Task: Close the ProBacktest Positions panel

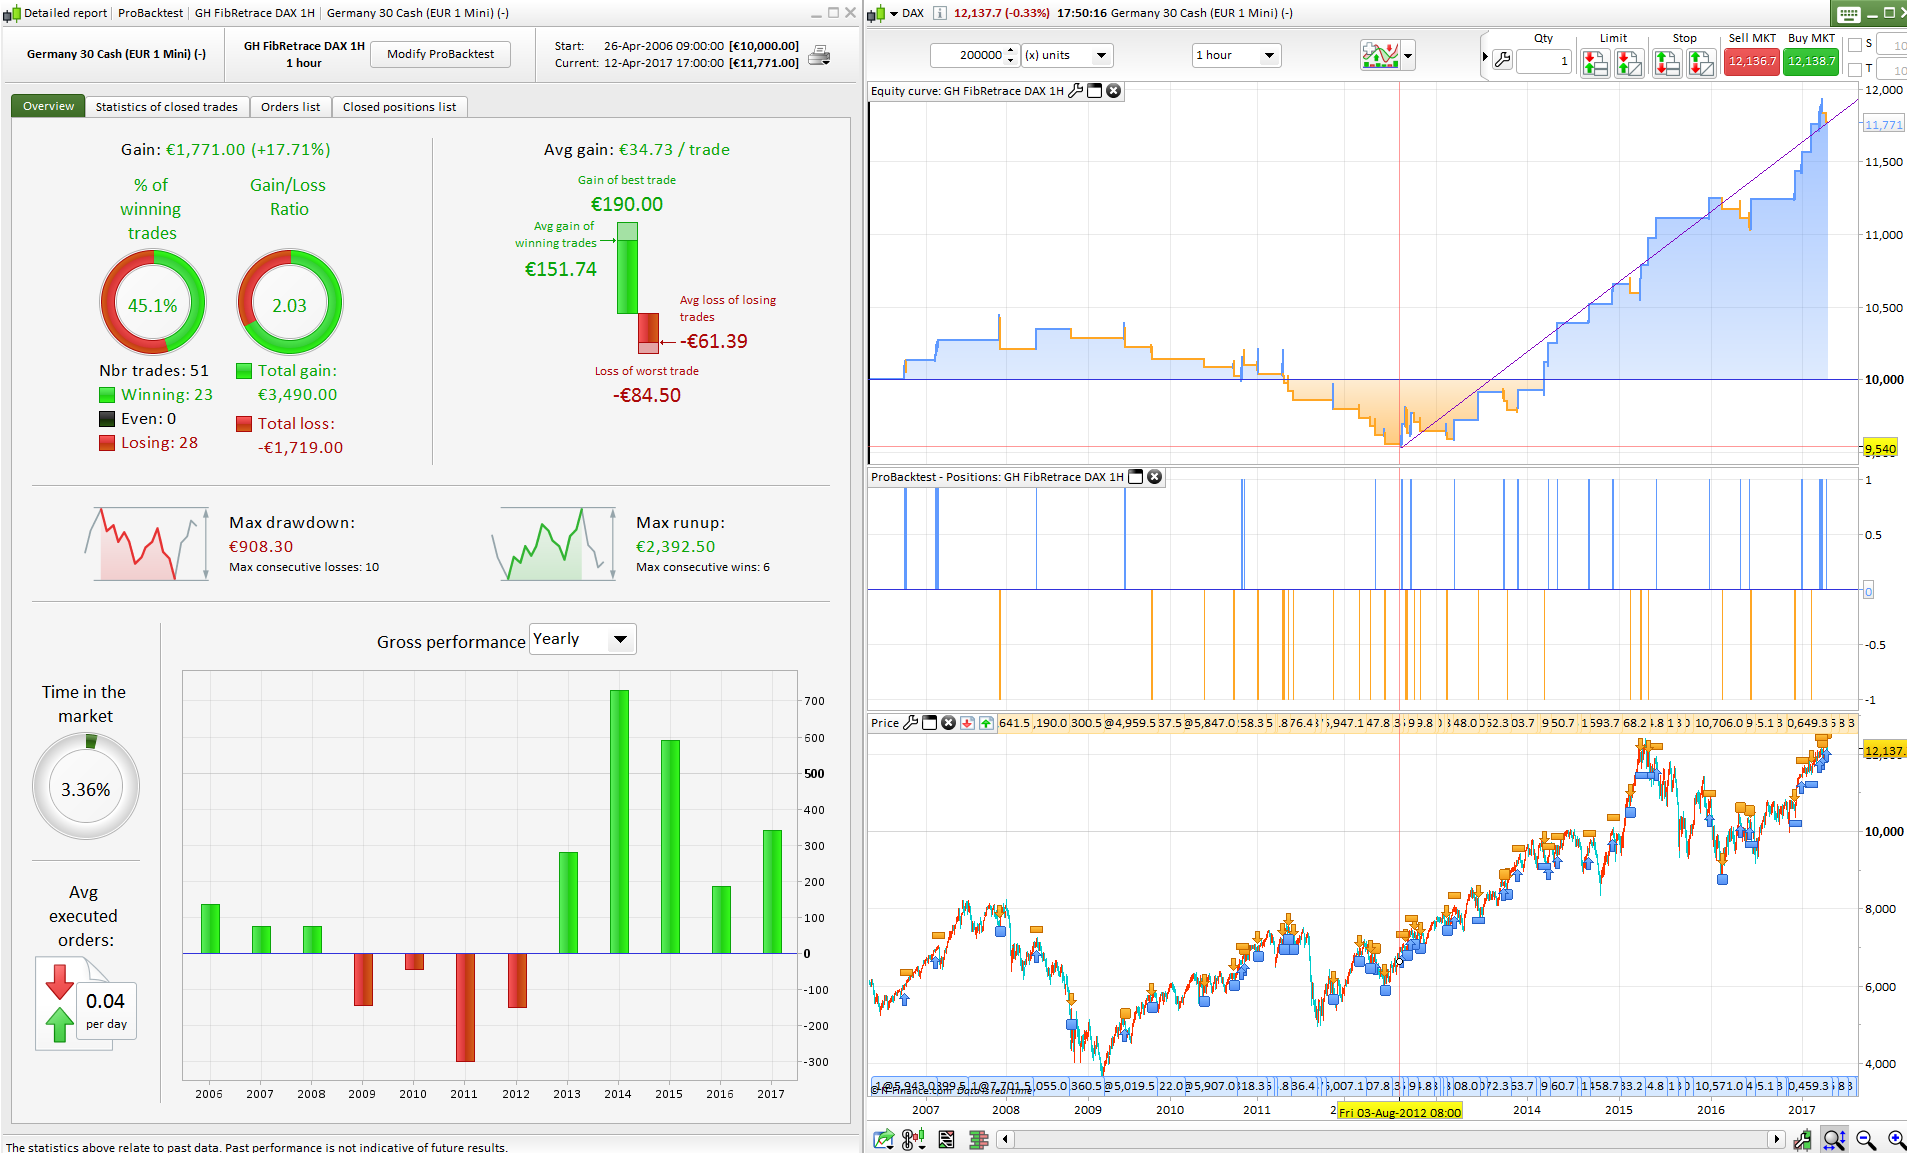Action: coord(1154,477)
